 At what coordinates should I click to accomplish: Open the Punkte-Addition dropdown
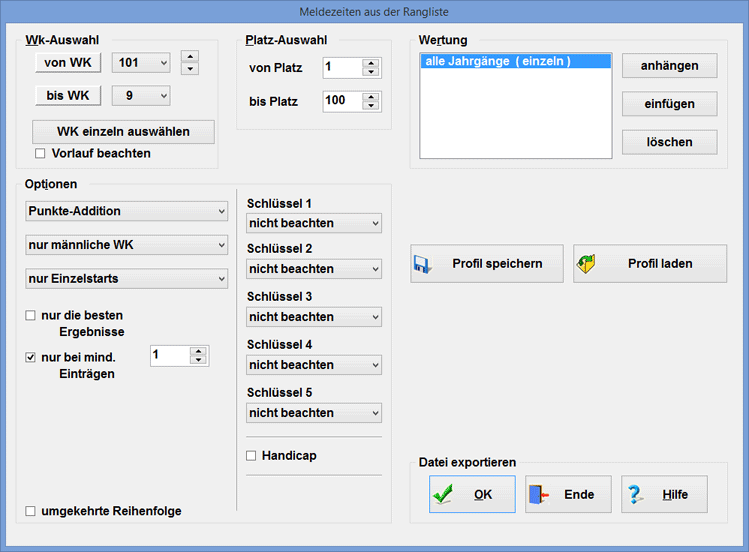126,211
